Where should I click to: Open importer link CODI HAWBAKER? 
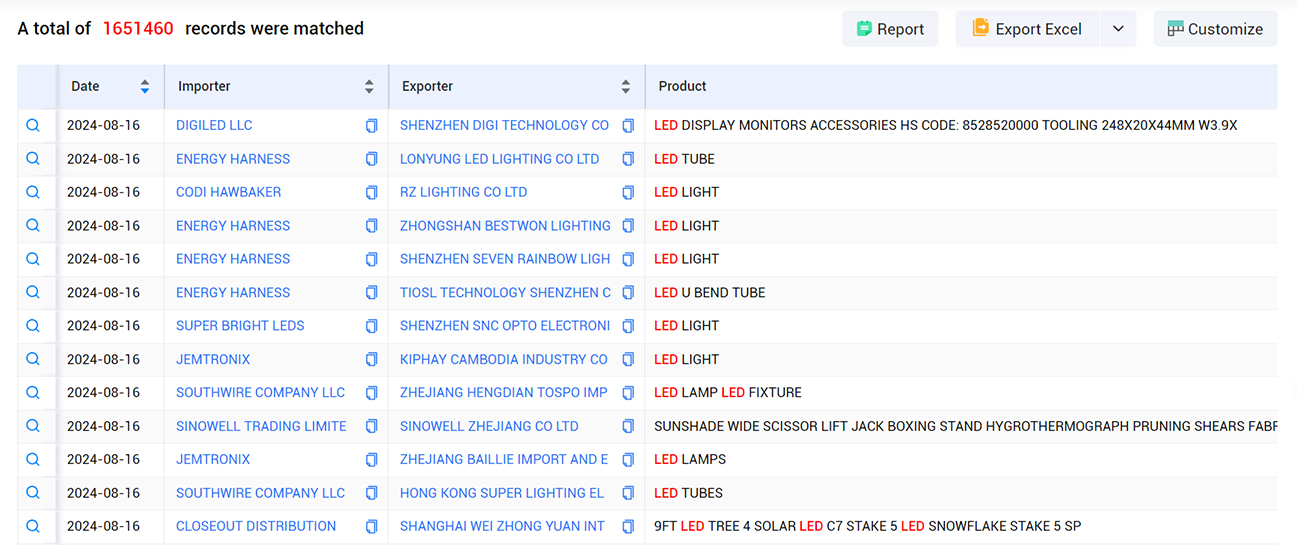tap(228, 192)
